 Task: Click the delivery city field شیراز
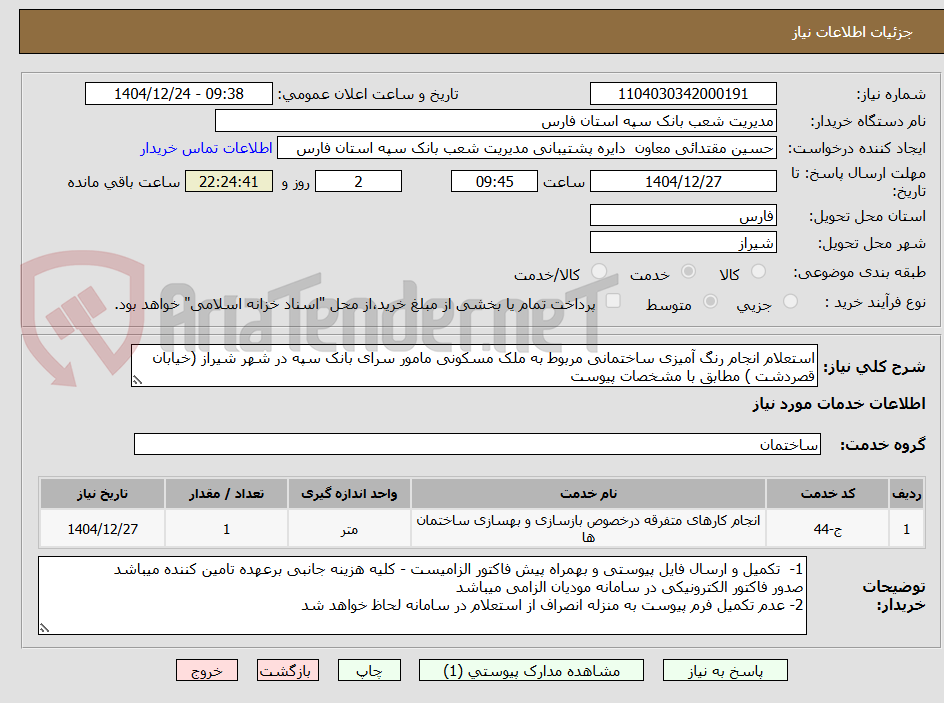tap(683, 243)
